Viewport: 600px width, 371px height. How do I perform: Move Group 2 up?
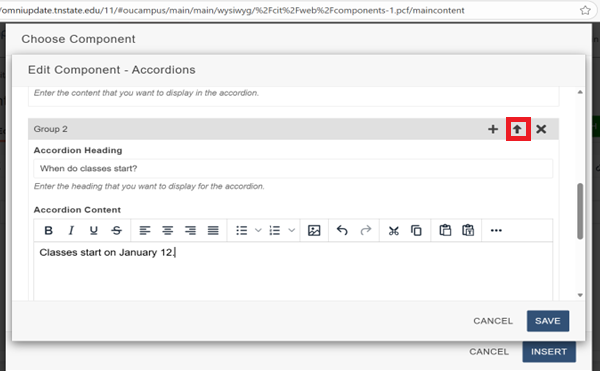tap(517, 129)
